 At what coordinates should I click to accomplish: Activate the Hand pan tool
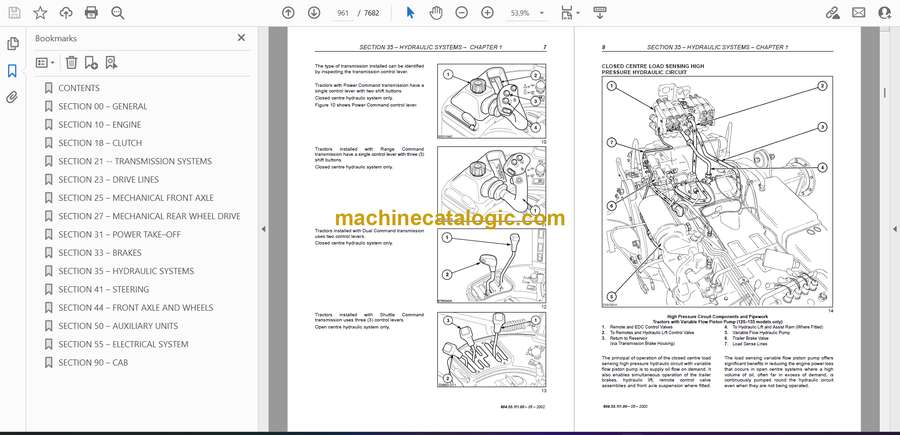click(x=436, y=13)
